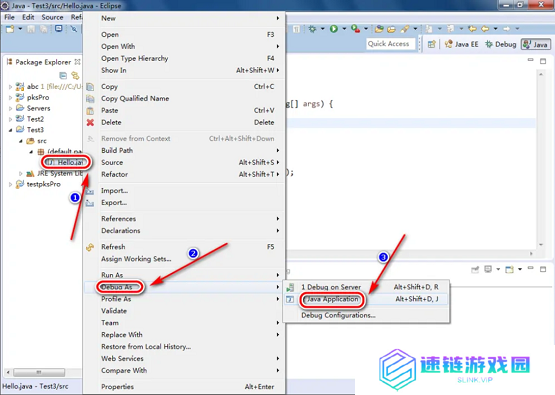The height and width of the screenshot is (395, 555).
Task: Collapse the Test3 project node
Action: [10, 130]
